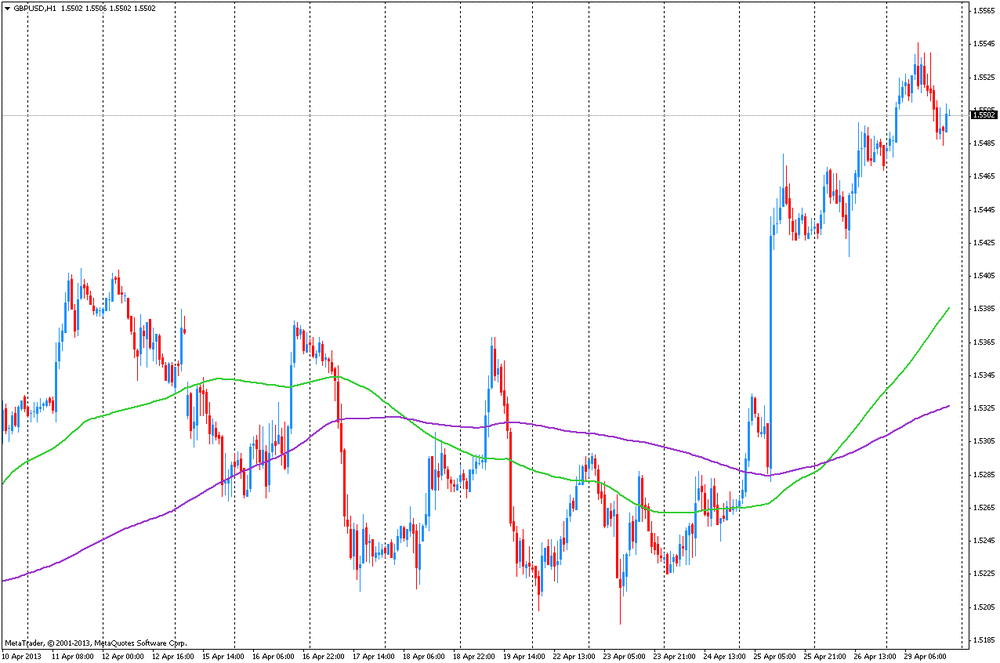Click the 11 Apr 08:00 time label
Screen dimensions: 1000x663
pos(72,656)
